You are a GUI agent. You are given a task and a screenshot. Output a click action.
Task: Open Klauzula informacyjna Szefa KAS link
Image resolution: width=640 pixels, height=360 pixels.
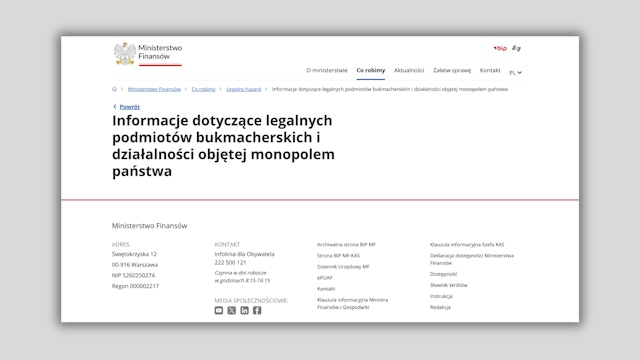coord(467,244)
